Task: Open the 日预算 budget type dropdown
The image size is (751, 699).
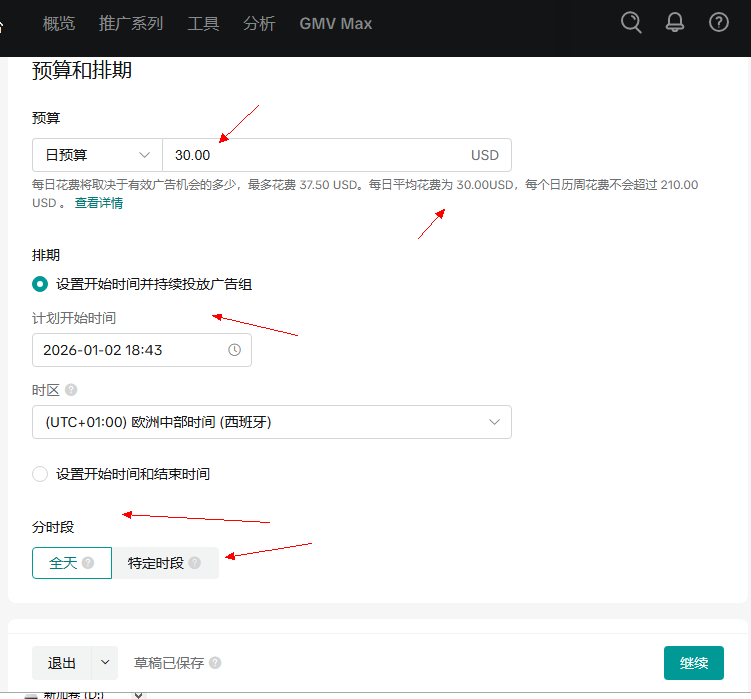Action: [97, 156]
